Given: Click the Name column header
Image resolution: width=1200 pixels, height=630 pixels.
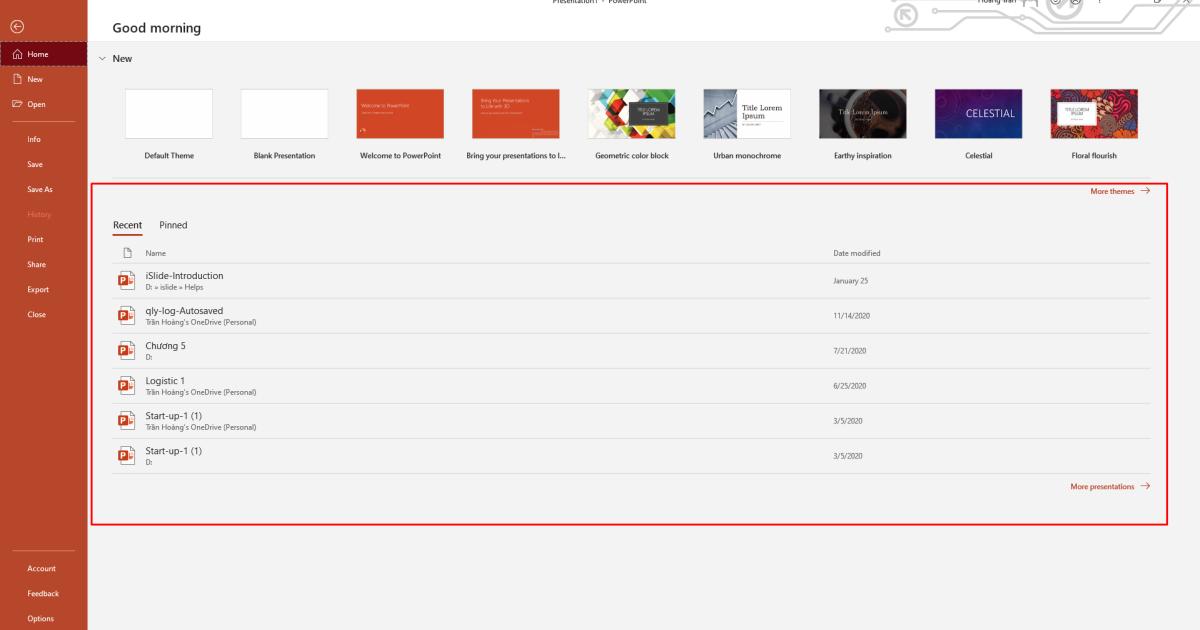Looking at the screenshot, I should coord(156,253).
